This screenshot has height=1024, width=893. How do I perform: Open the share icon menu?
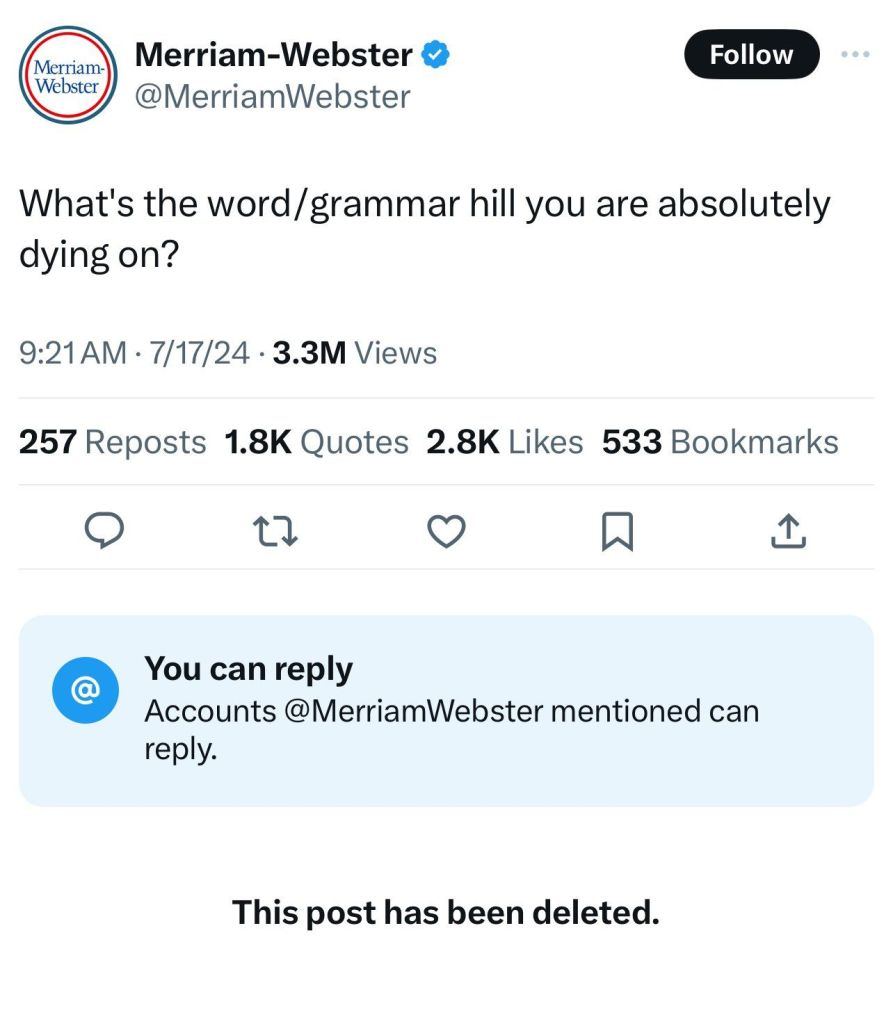pos(788,532)
